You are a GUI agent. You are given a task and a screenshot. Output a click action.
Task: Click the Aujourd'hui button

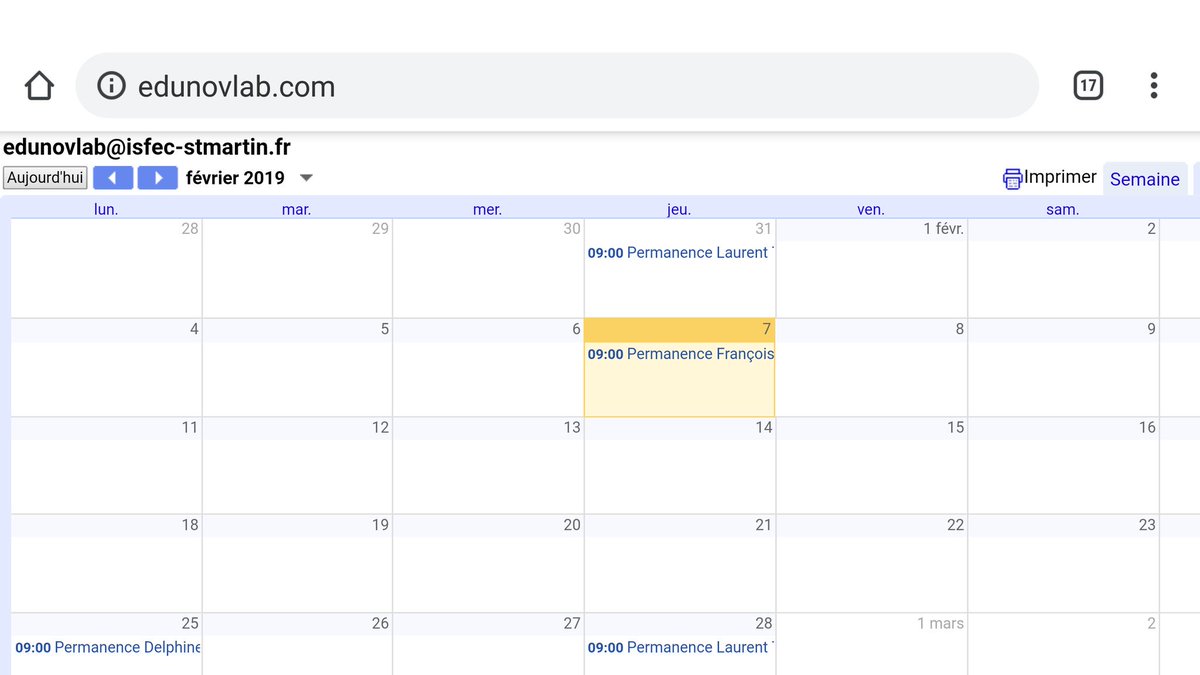[45, 178]
